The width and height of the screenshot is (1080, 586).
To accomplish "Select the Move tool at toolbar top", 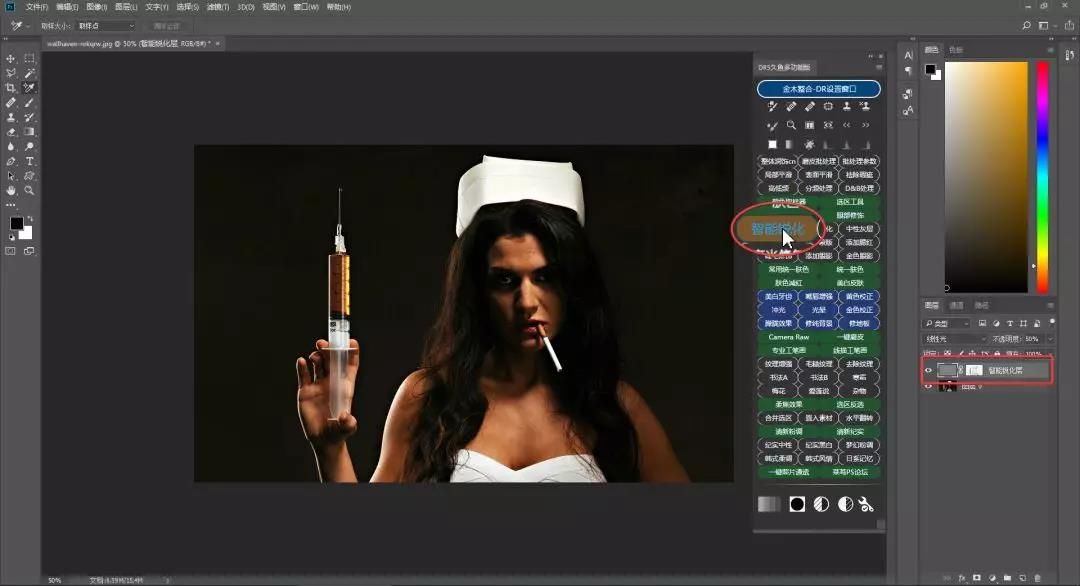I will [x=10, y=59].
